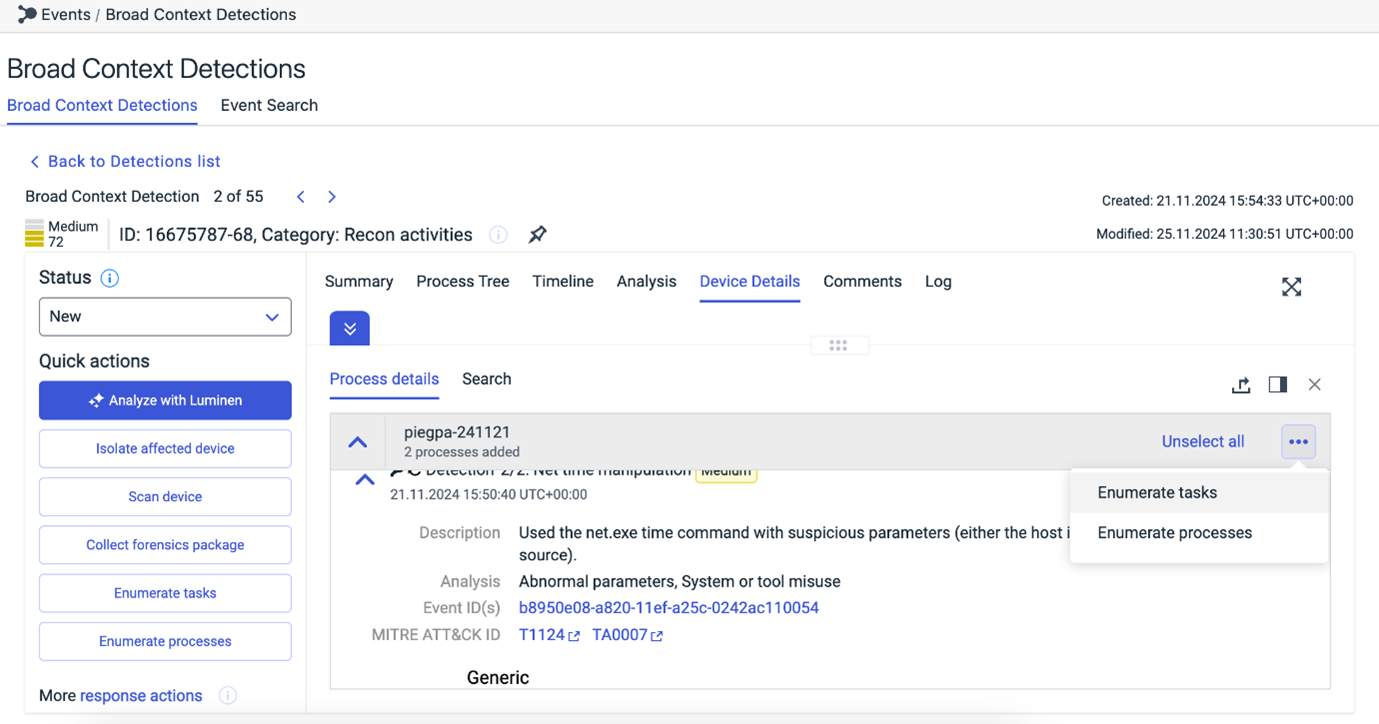Open MITRE technique T1124 link
The height and width of the screenshot is (724, 1379).
coord(549,635)
